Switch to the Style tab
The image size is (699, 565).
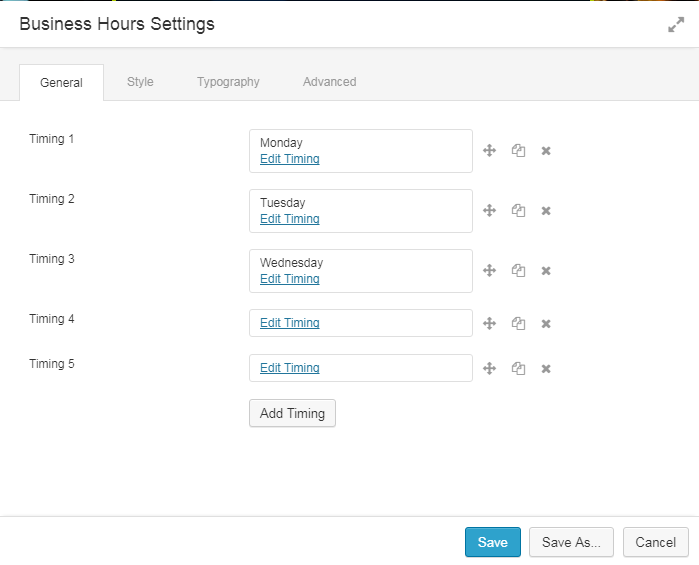click(x=140, y=82)
